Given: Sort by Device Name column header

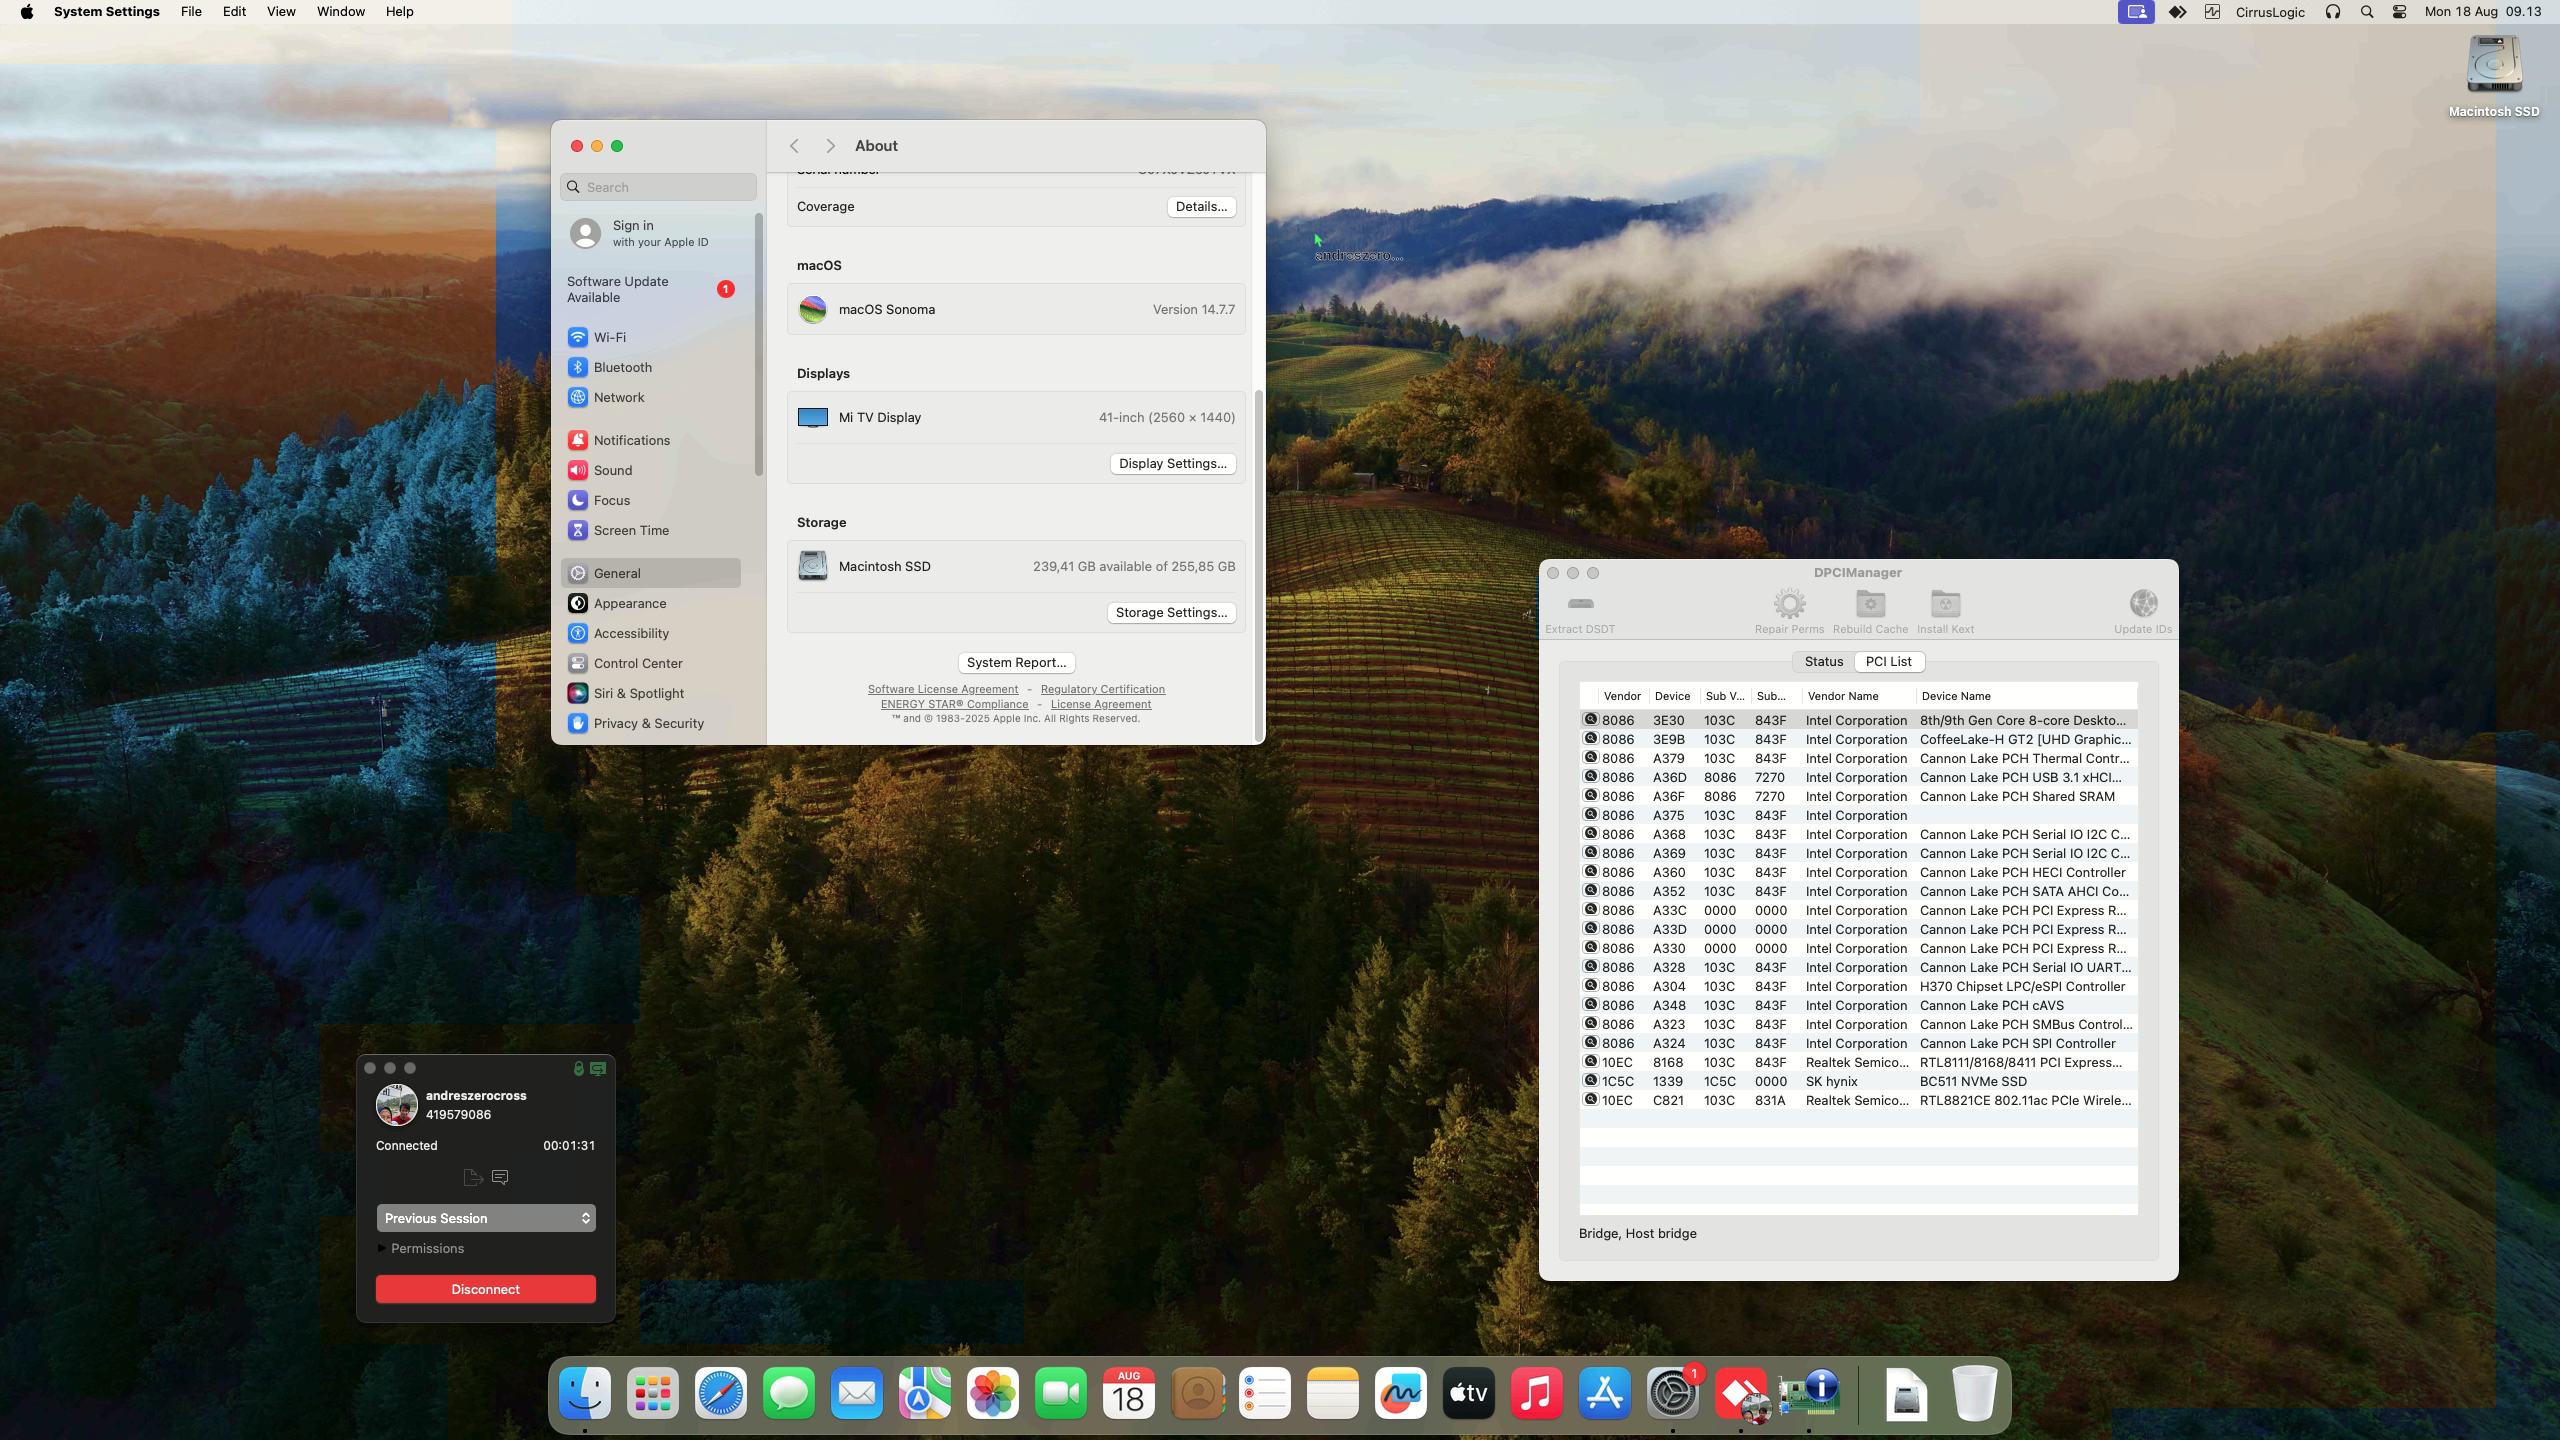Looking at the screenshot, I should [1955, 696].
